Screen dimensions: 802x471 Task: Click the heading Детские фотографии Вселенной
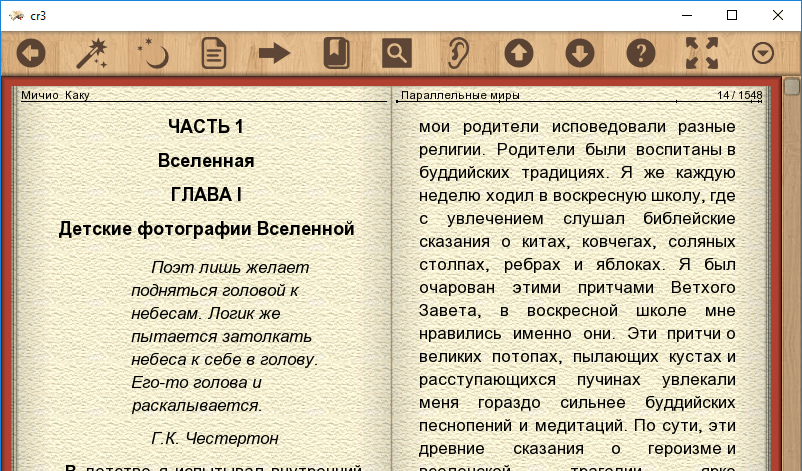tap(206, 229)
